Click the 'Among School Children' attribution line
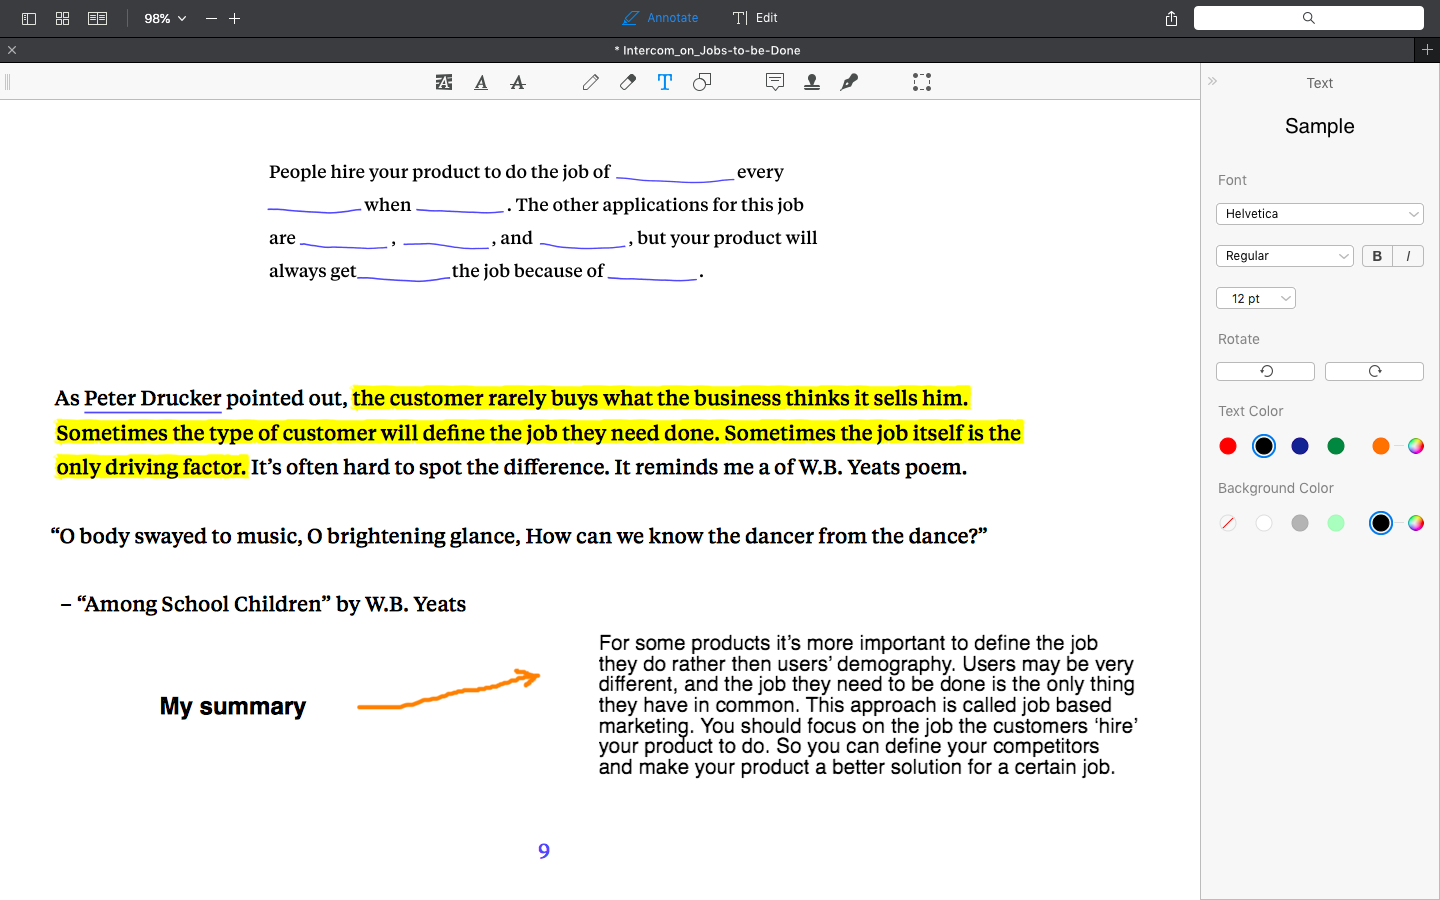Image resolution: width=1440 pixels, height=900 pixels. pyautogui.click(x=263, y=604)
